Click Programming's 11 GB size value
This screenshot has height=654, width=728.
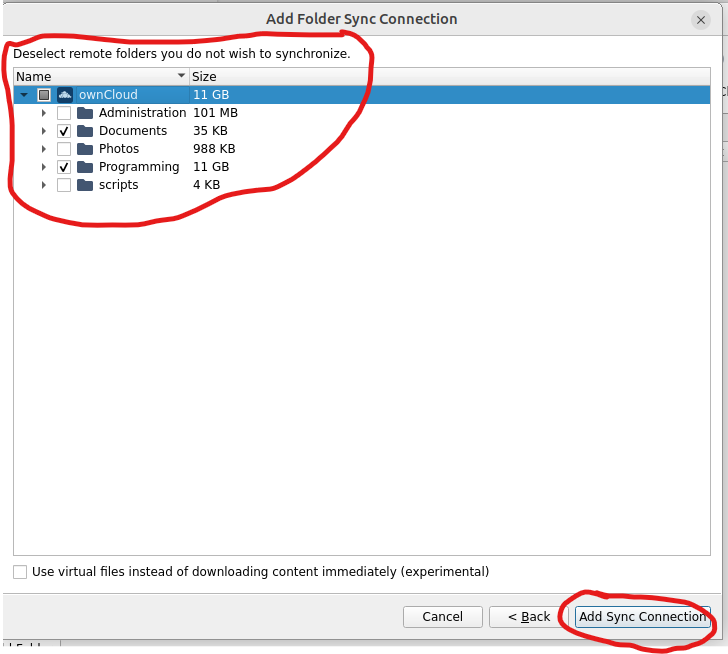click(x=211, y=167)
